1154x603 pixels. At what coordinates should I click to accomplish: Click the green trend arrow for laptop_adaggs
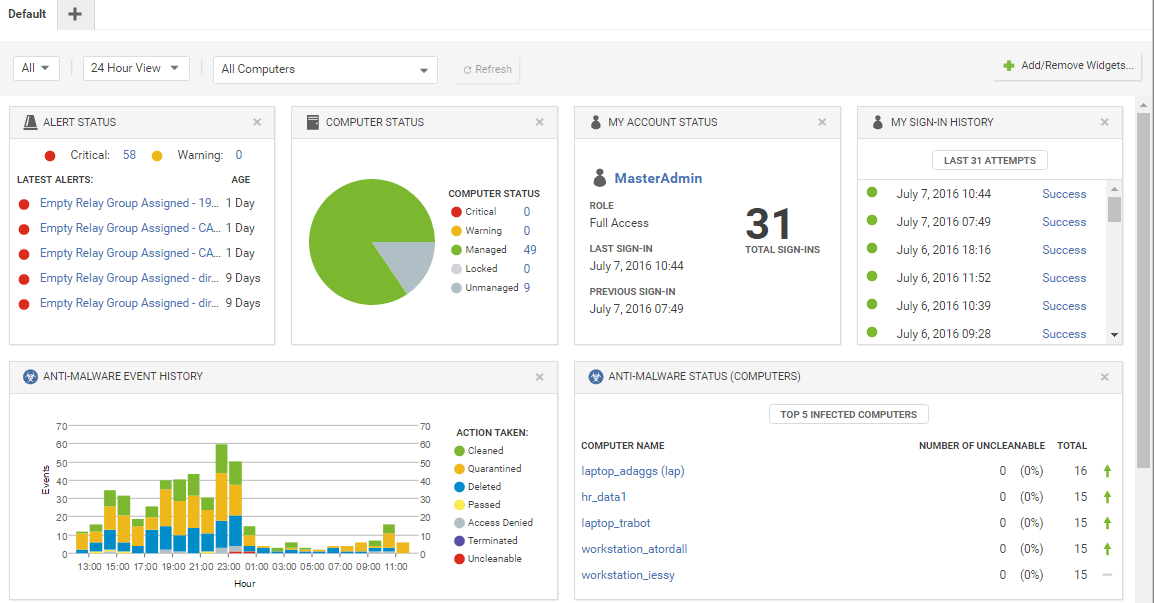1106,470
